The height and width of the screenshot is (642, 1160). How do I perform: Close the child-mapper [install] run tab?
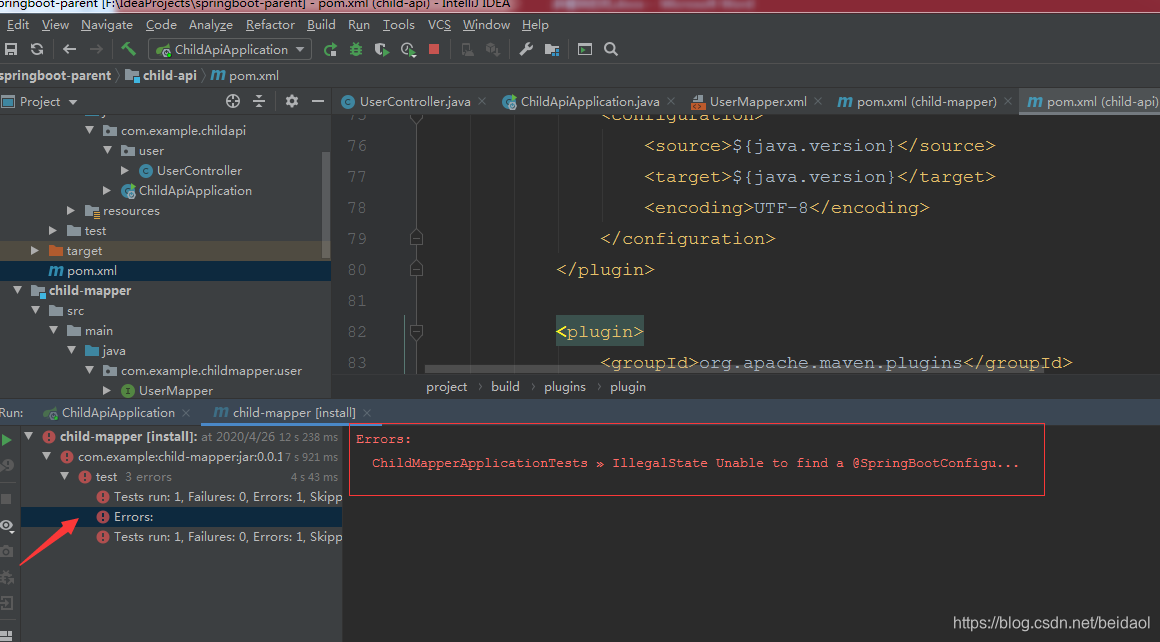[367, 413]
